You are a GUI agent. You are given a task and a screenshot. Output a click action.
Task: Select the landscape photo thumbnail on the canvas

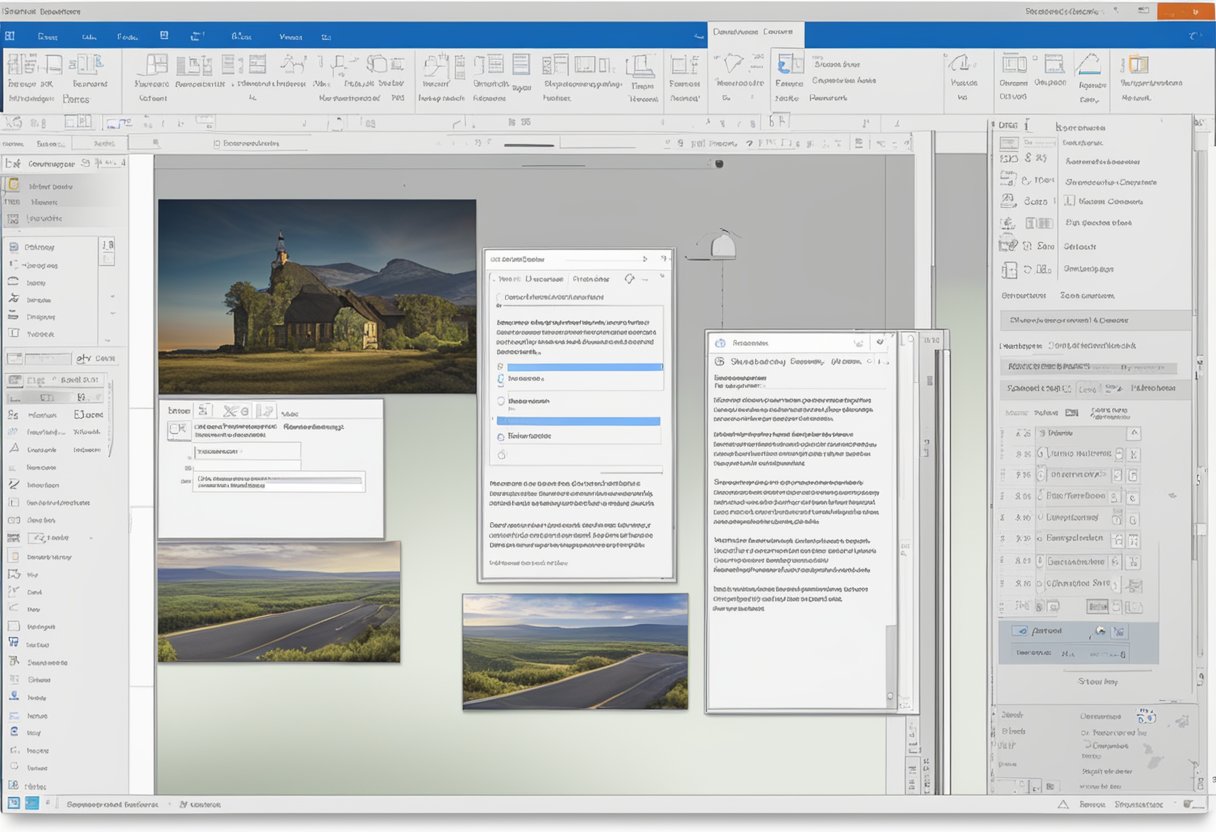click(x=575, y=650)
